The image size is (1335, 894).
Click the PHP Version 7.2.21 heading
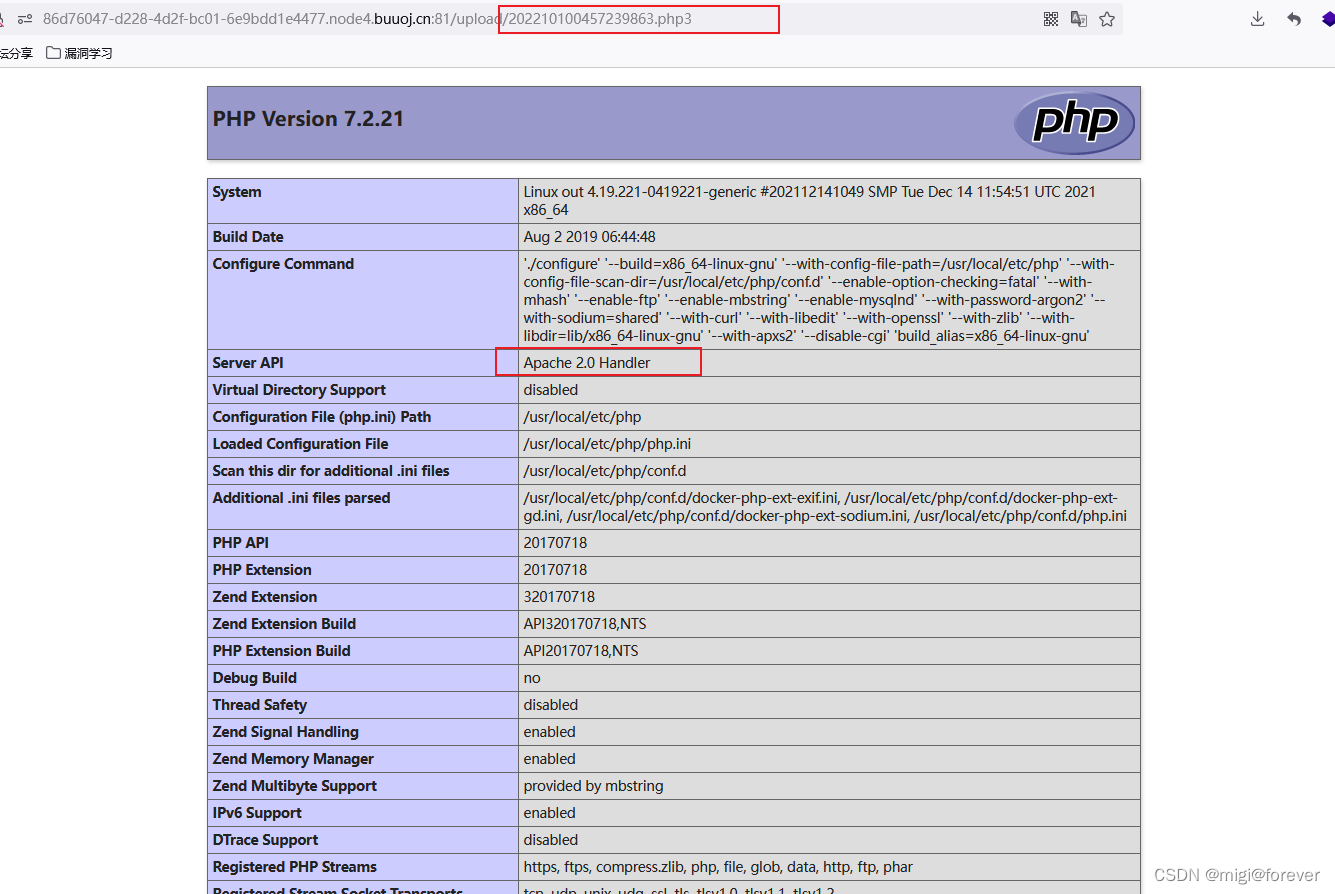[308, 119]
